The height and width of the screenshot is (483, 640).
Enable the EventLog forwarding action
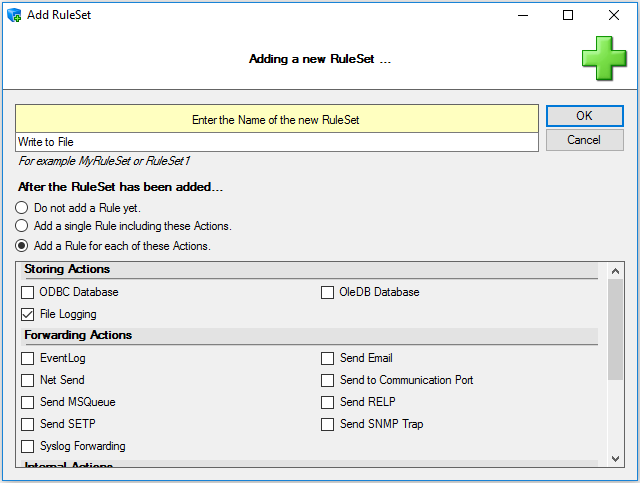click(28, 358)
